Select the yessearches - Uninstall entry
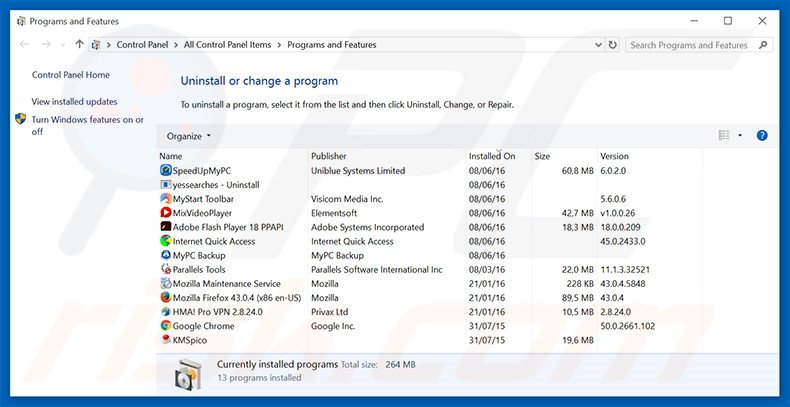The image size is (790, 407). click(216, 184)
